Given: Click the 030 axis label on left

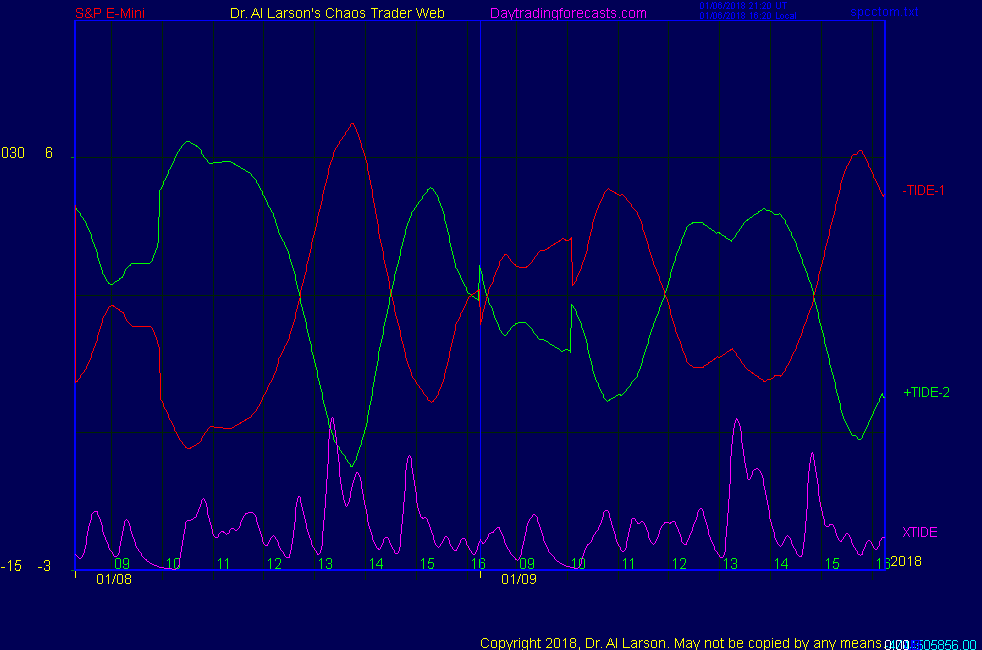Looking at the screenshot, I should click(13, 153).
